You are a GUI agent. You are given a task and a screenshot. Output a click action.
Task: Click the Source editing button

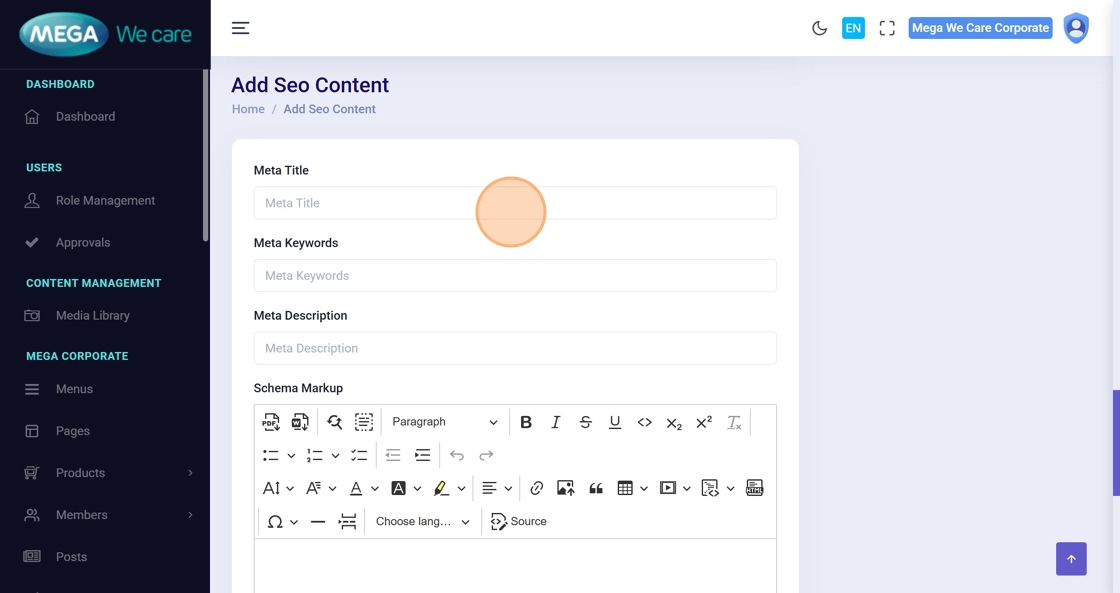519,522
